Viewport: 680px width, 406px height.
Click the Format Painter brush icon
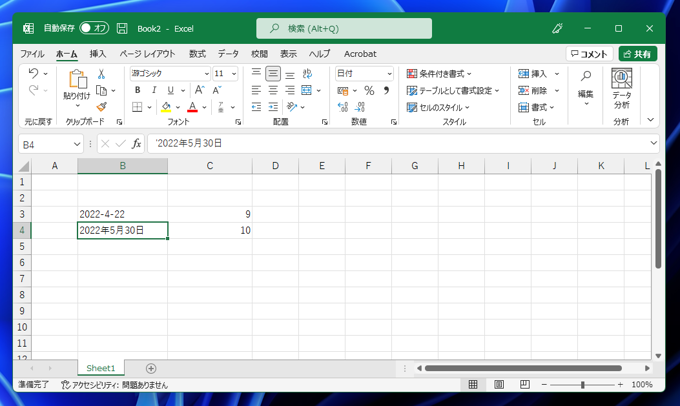[101, 107]
